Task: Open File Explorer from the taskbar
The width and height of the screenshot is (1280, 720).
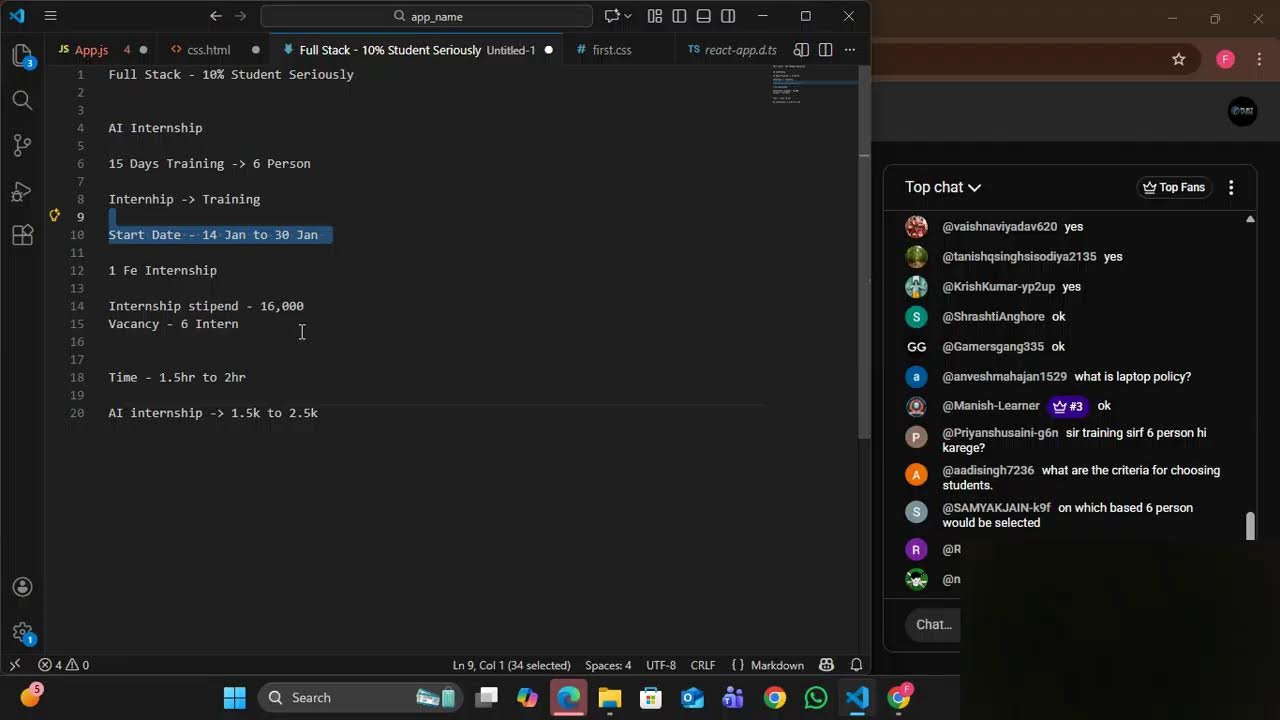Action: pyautogui.click(x=610, y=697)
